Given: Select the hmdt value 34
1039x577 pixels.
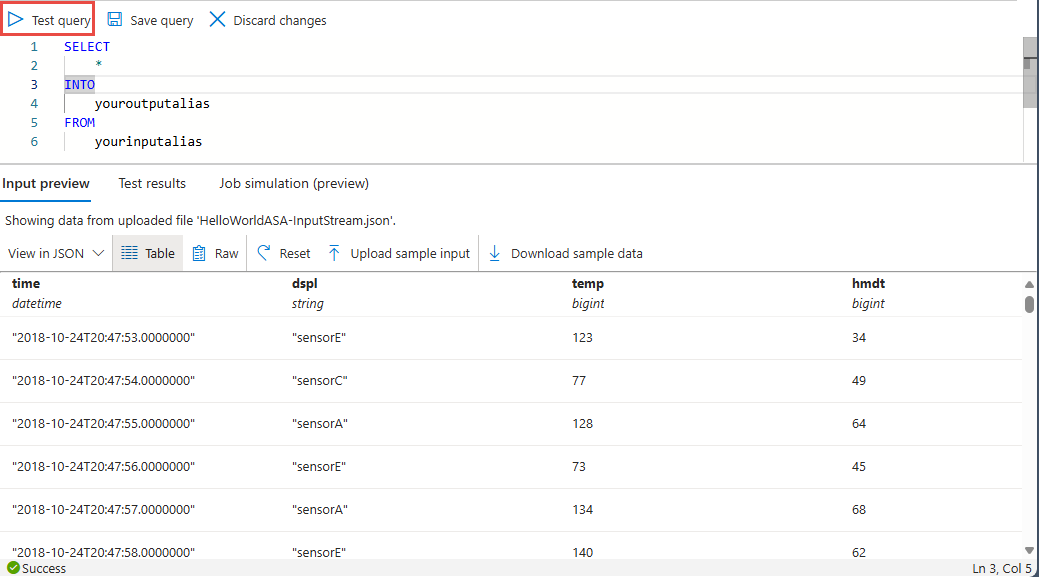Looking at the screenshot, I should point(859,338).
